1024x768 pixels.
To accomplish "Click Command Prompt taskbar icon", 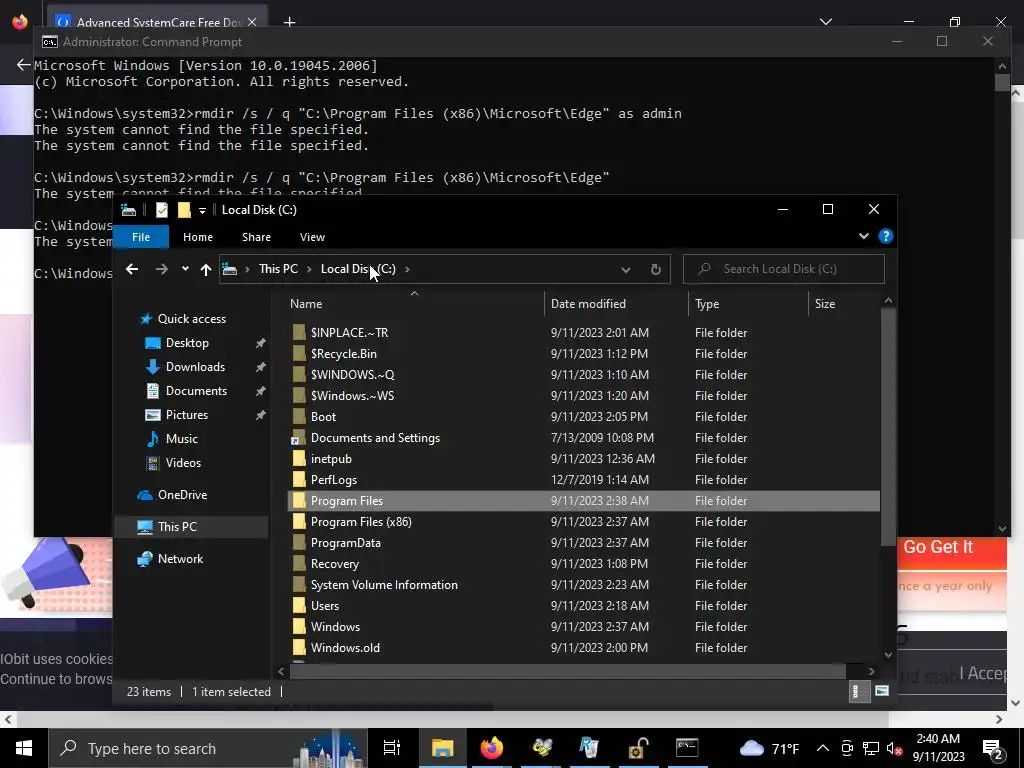I will [x=687, y=748].
